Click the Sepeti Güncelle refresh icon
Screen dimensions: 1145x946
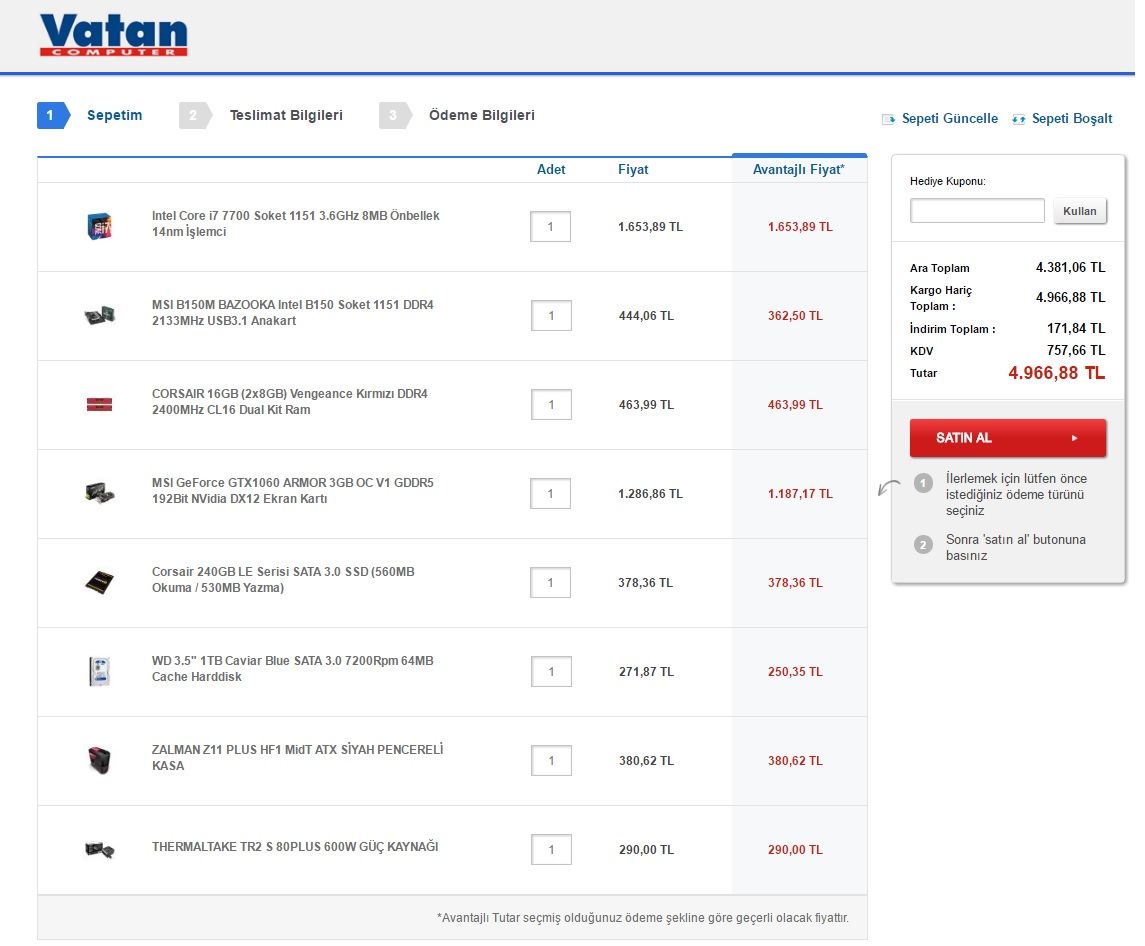point(888,119)
